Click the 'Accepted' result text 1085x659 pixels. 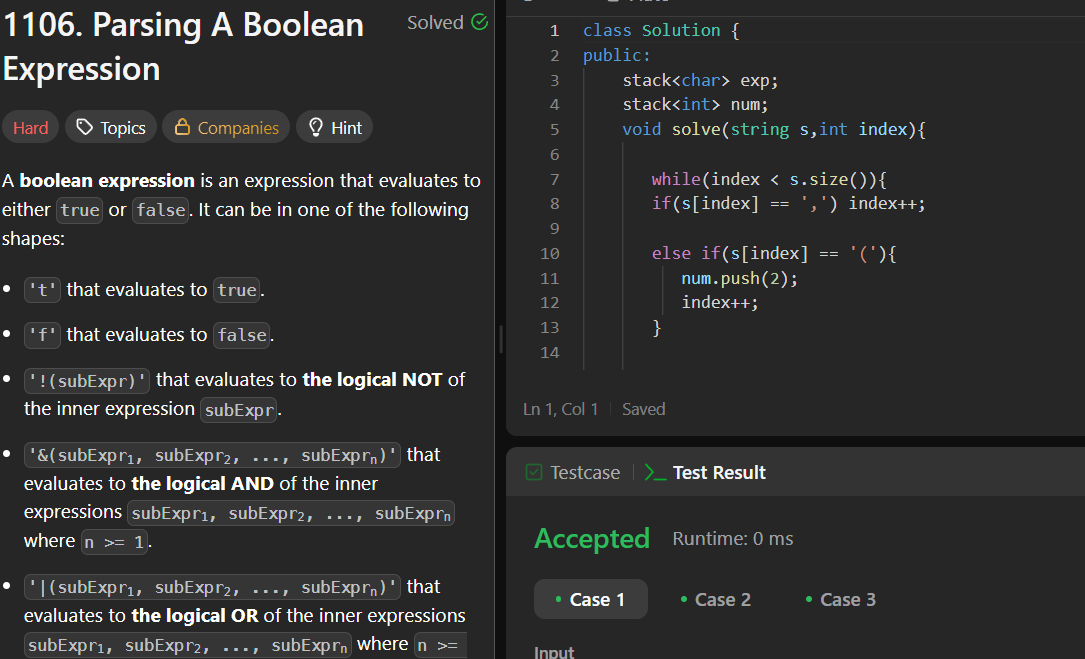[592, 538]
